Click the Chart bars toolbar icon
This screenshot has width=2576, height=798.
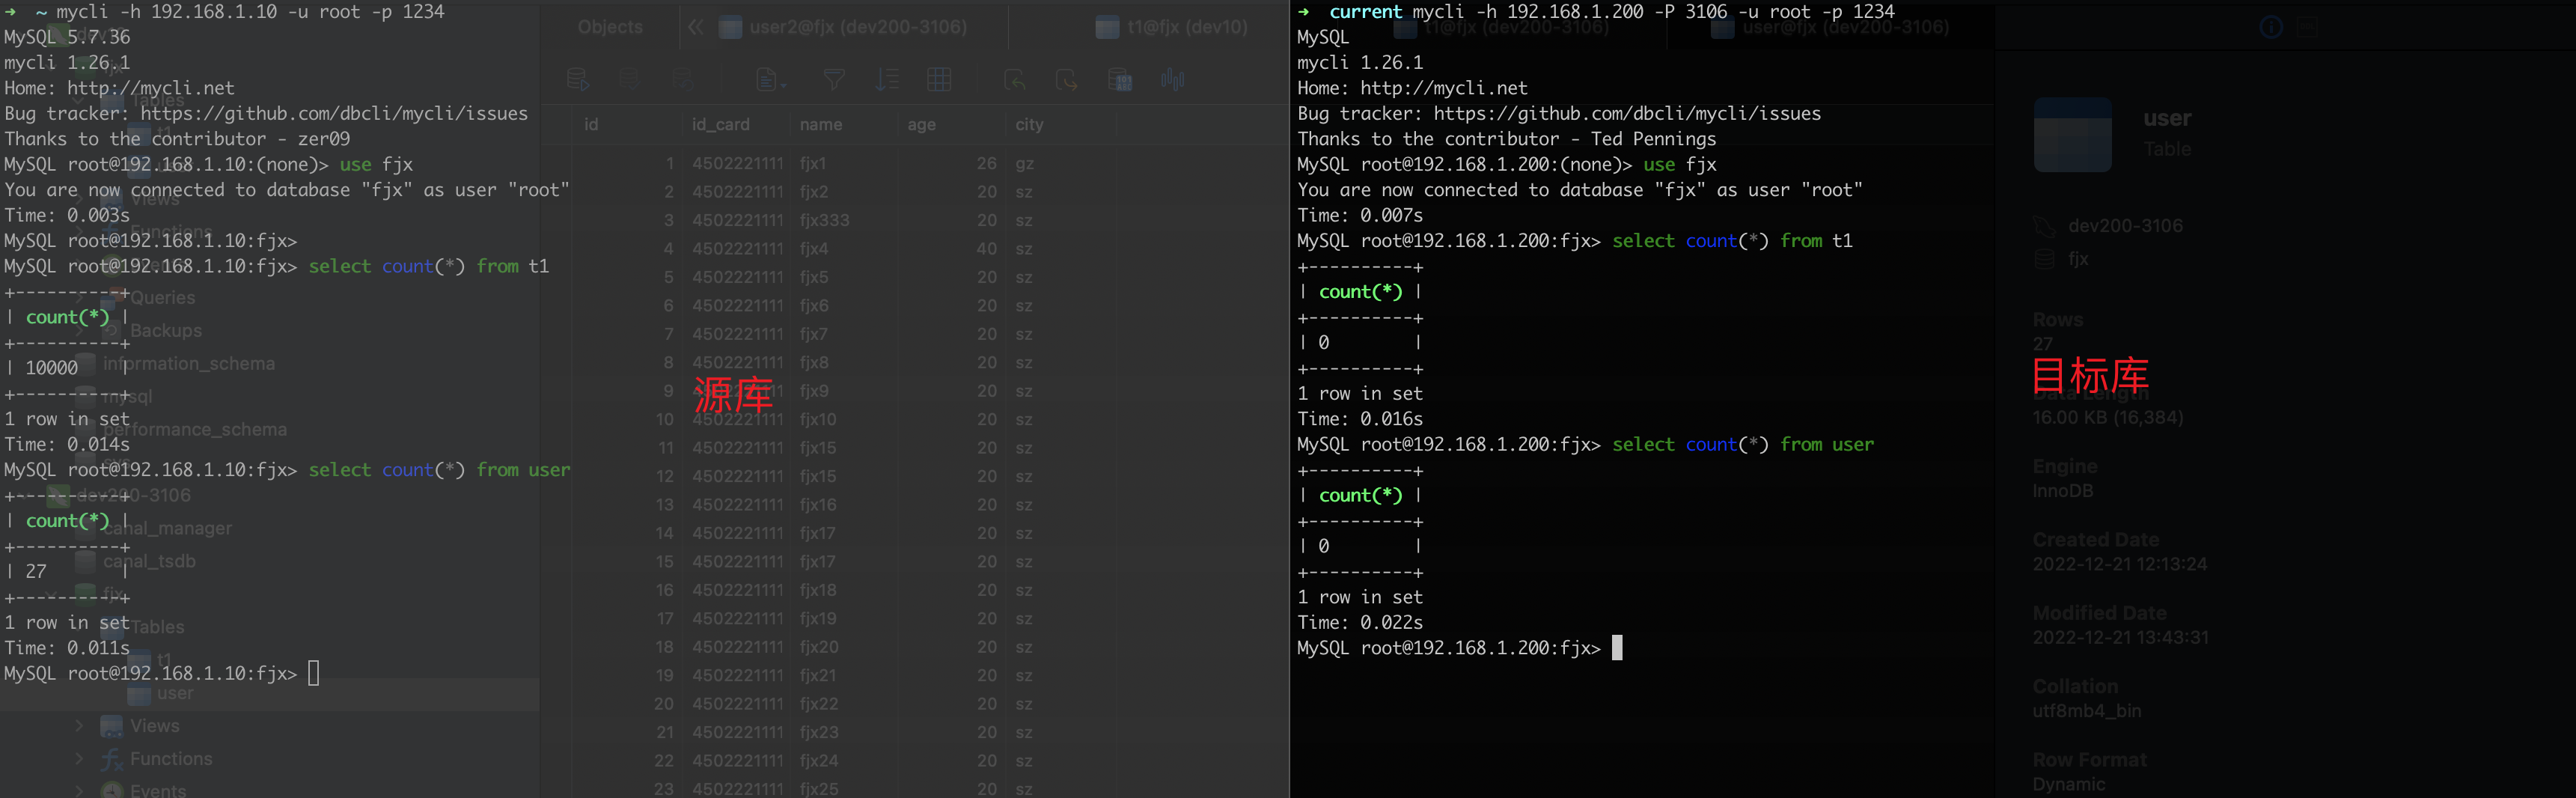point(1173,80)
